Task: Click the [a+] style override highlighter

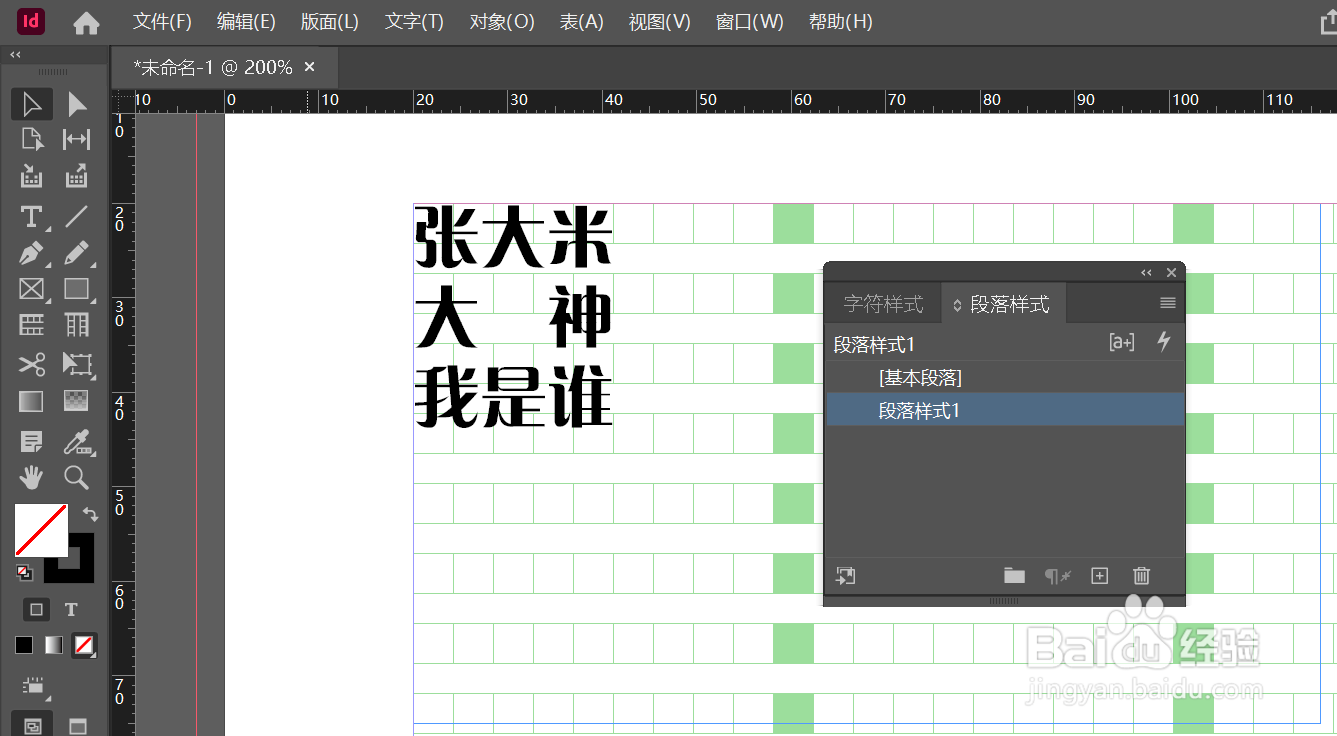Action: point(1122,342)
